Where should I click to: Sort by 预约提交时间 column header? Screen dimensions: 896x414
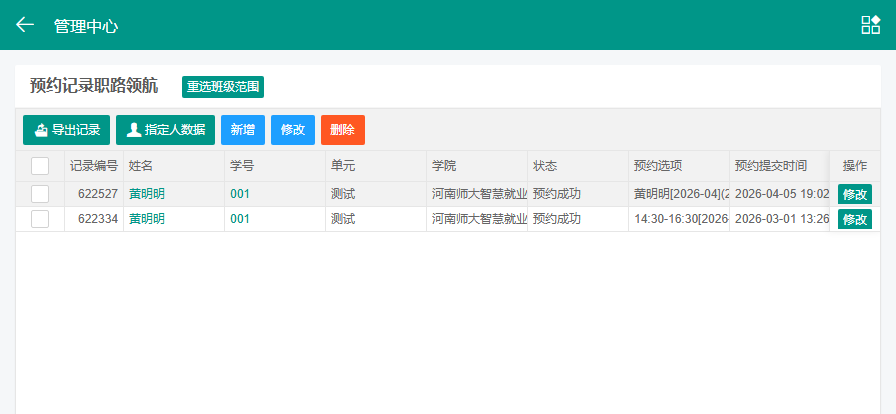(770, 166)
